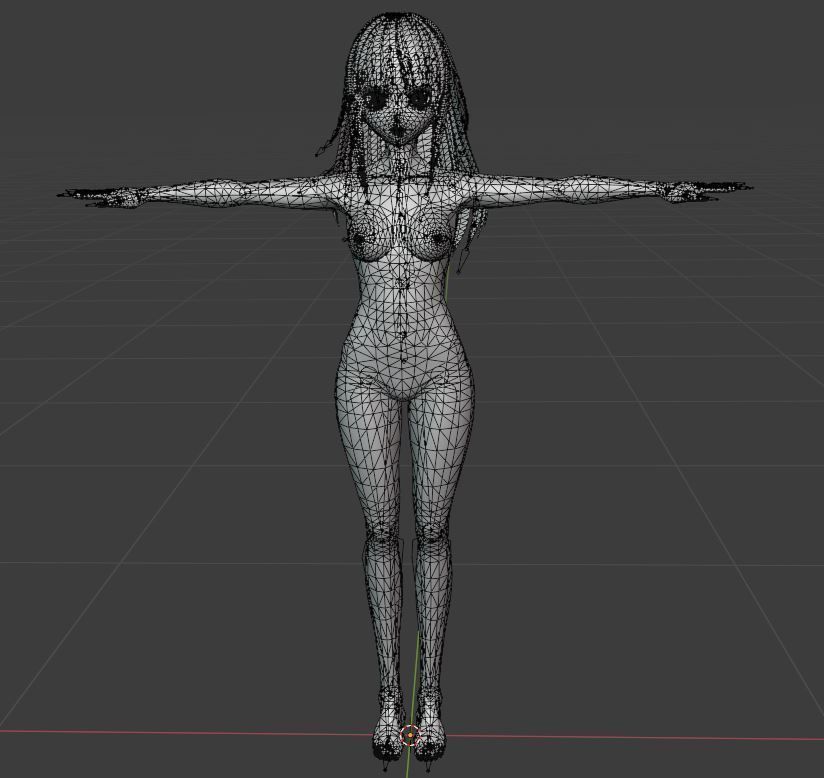Click the 3D cursor at the origin
The height and width of the screenshot is (778, 824).
(409, 735)
